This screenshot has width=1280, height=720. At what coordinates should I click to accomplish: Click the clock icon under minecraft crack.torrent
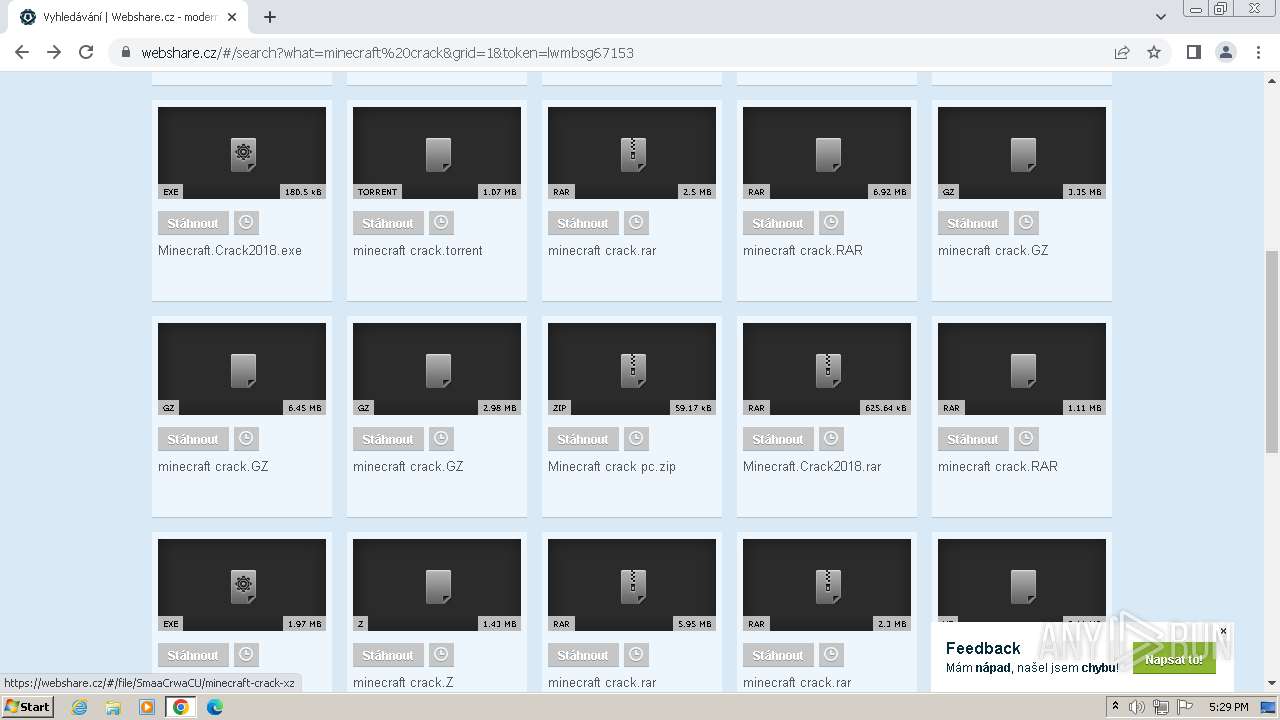click(x=441, y=223)
